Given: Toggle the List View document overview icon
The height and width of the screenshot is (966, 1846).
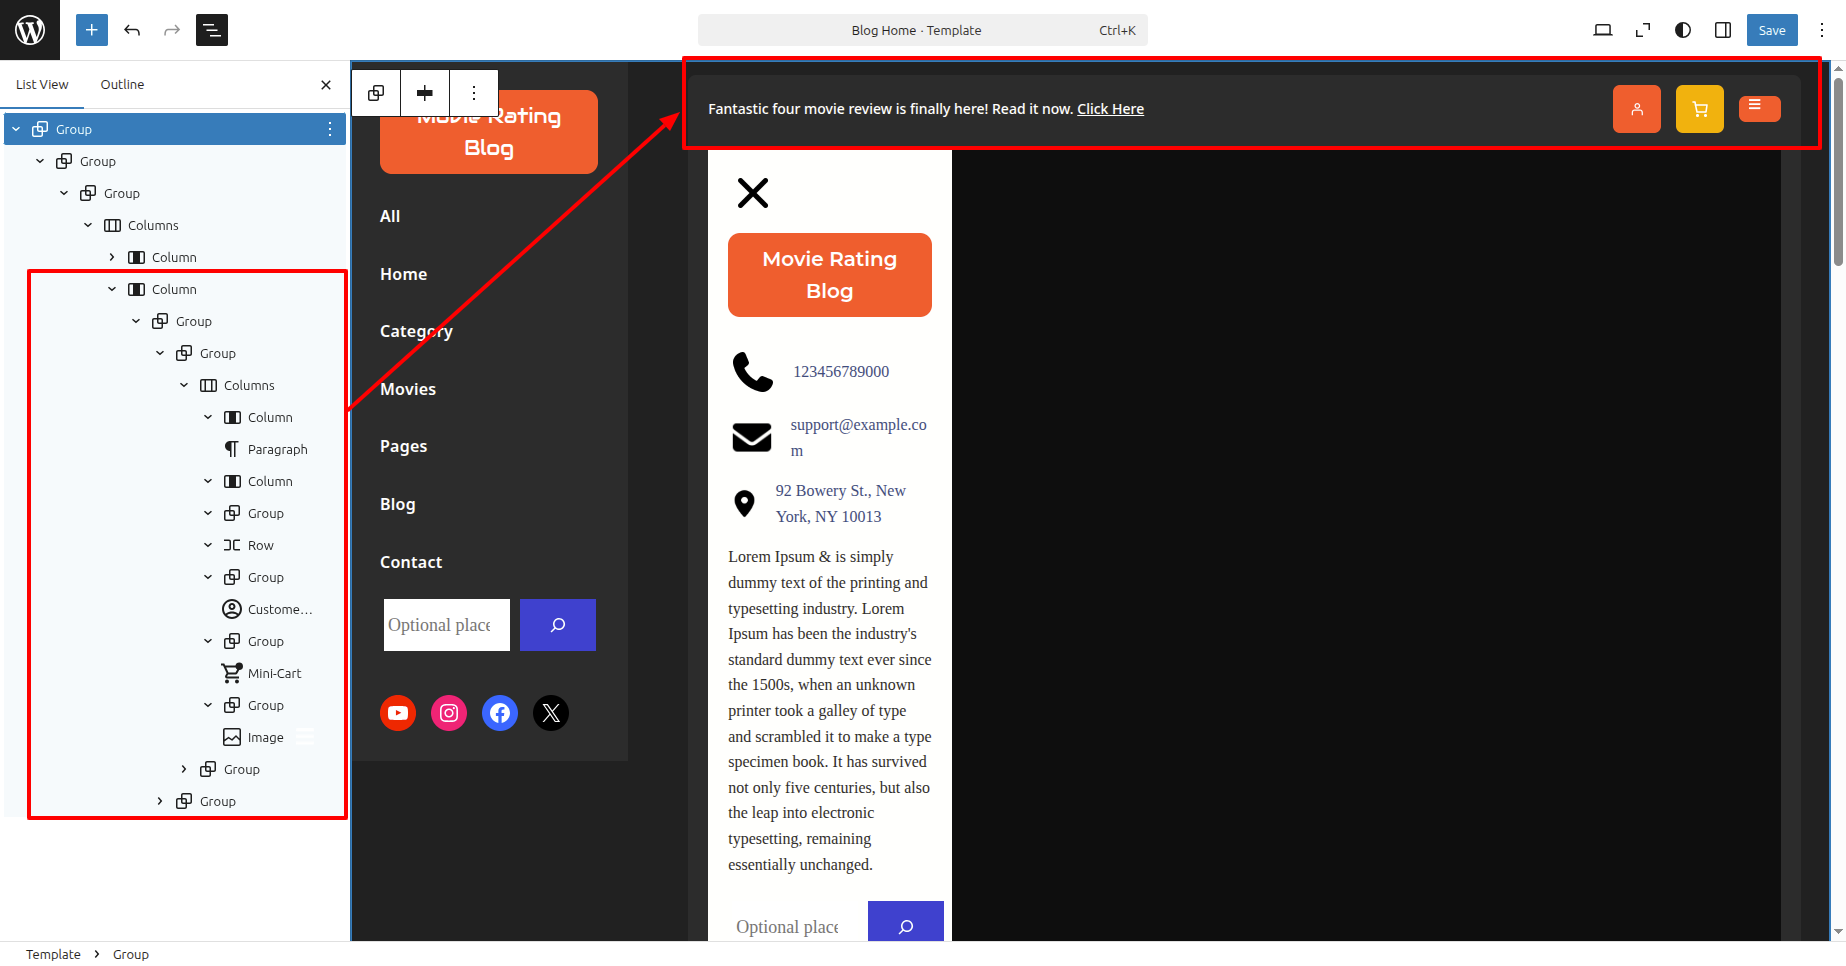Looking at the screenshot, I should click(212, 30).
